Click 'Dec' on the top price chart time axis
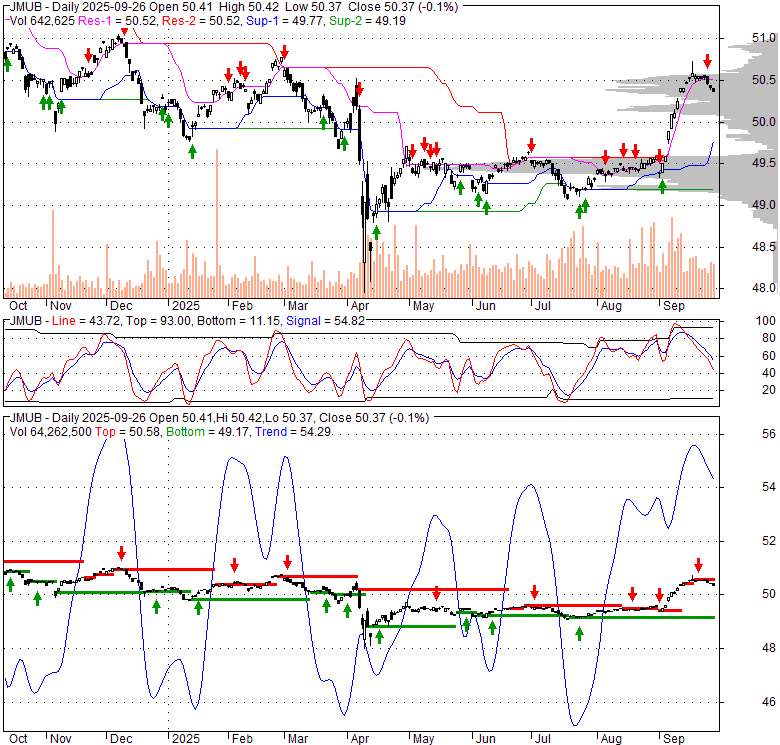 pyautogui.click(x=121, y=306)
